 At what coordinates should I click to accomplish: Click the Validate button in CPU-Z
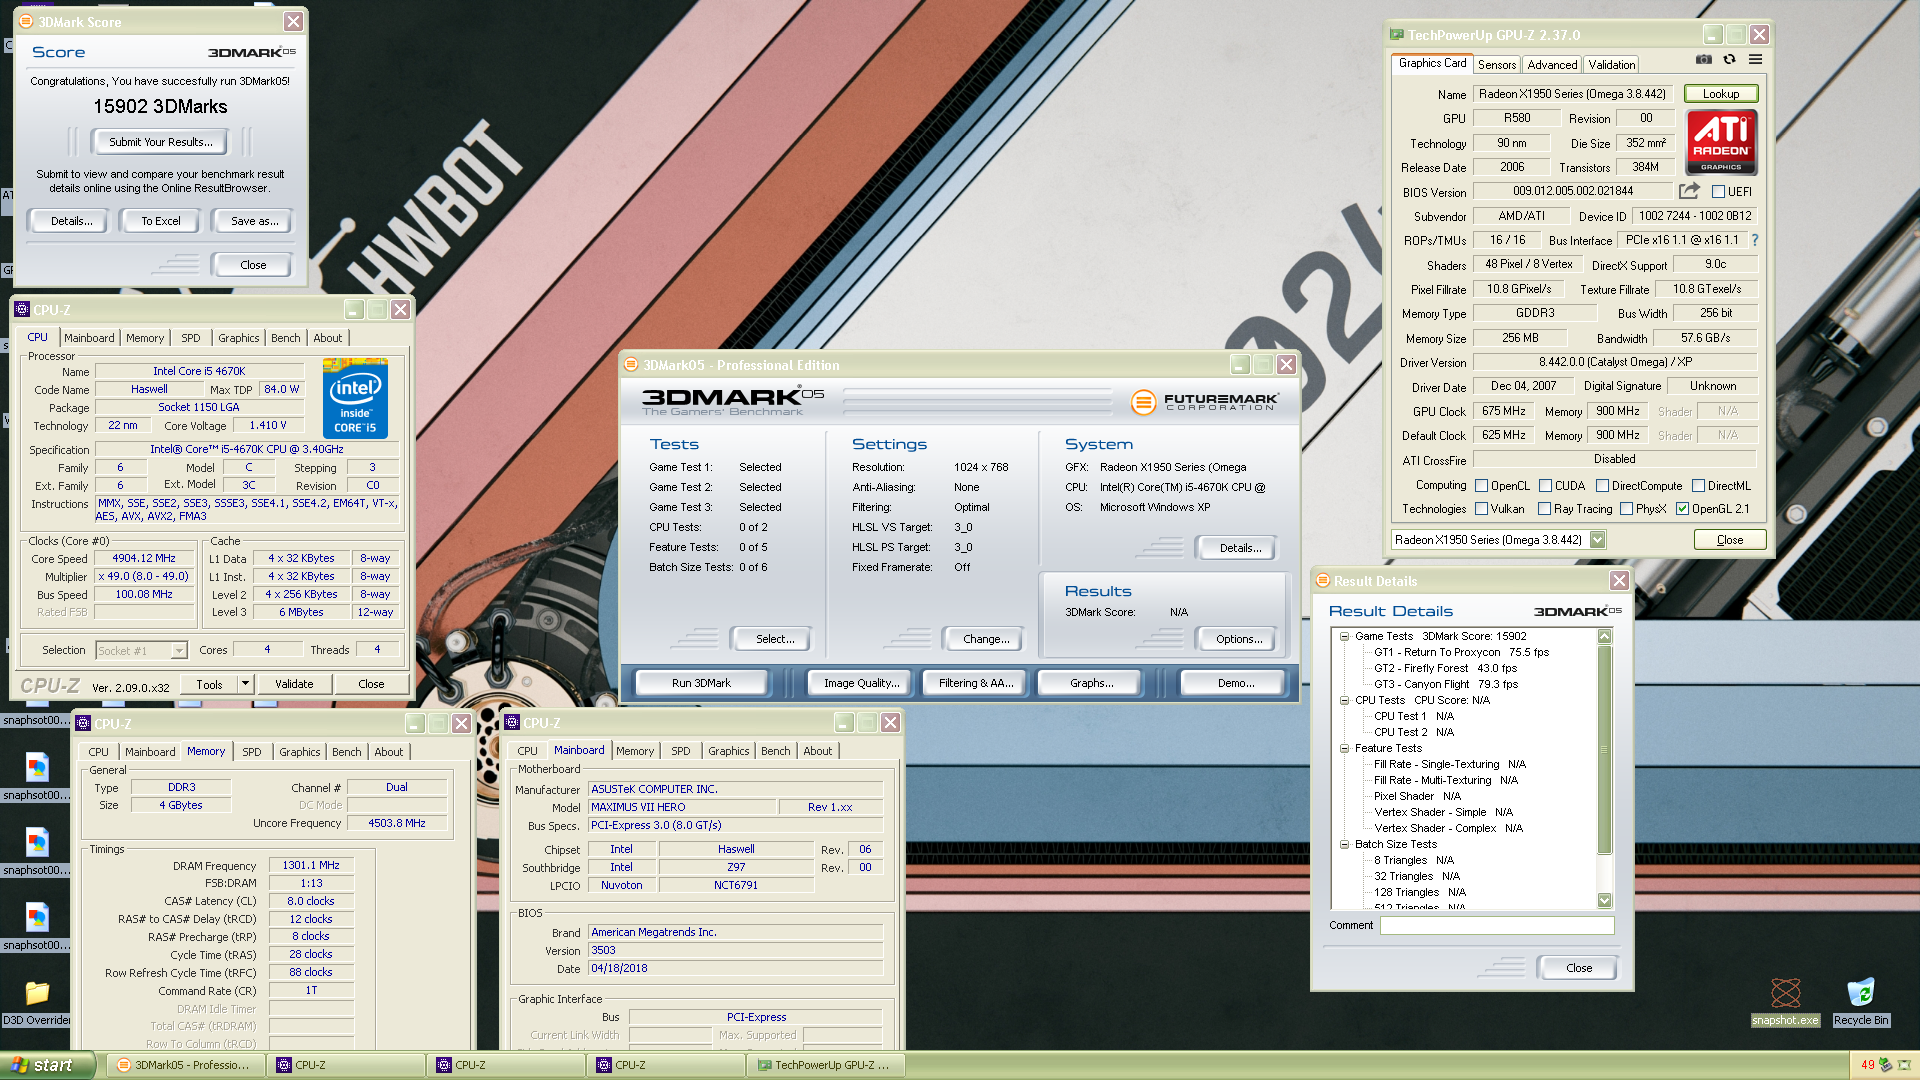[293, 684]
